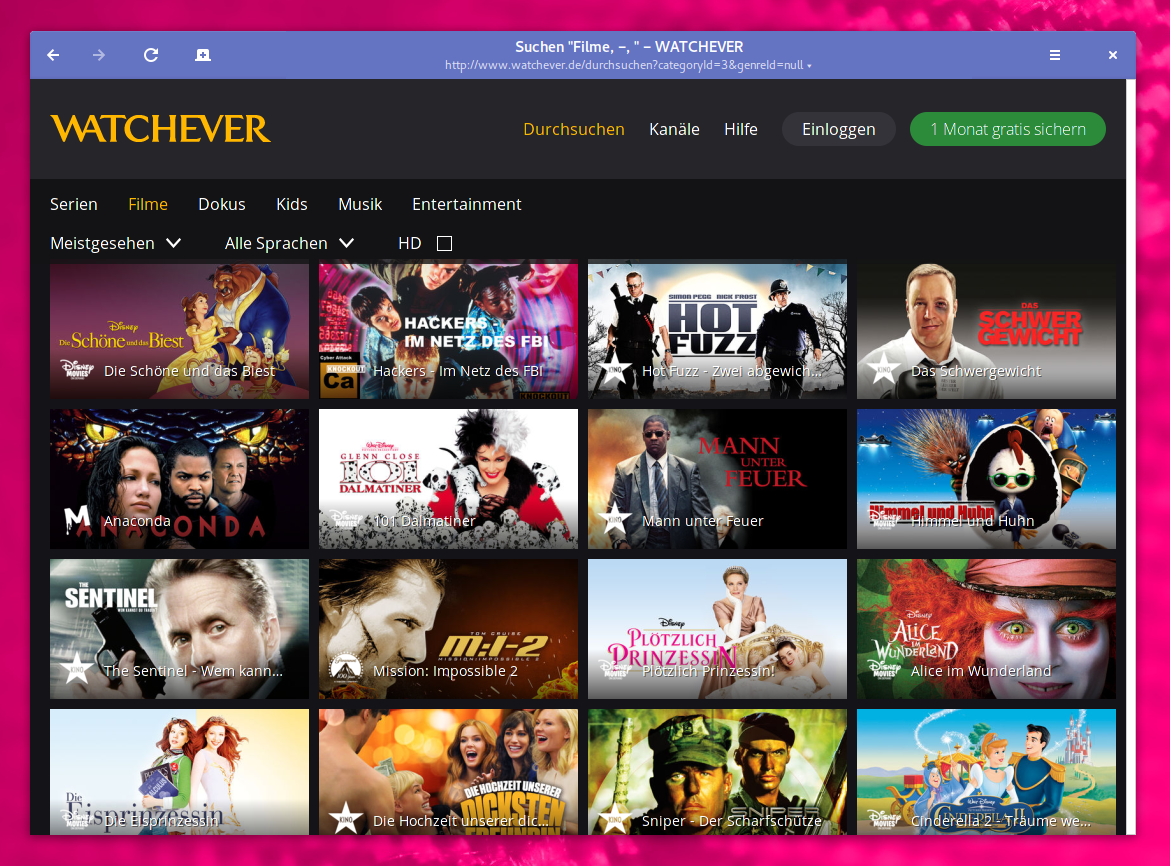Open The Sentinel movie thumbnail
Screen dimensions: 1170x866
[179, 629]
